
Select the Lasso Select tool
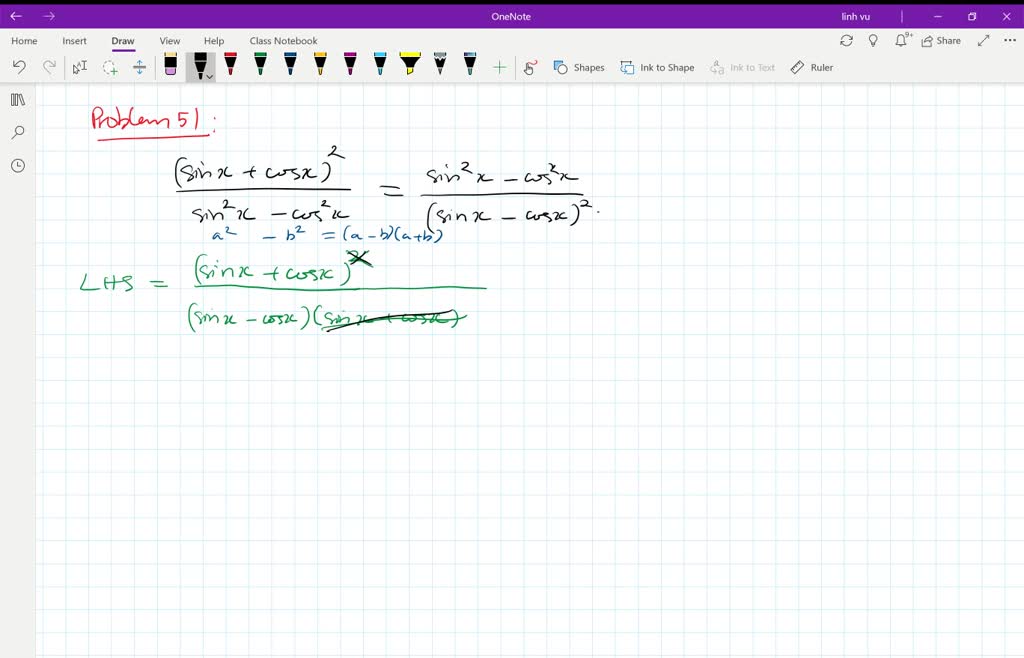tap(110, 66)
